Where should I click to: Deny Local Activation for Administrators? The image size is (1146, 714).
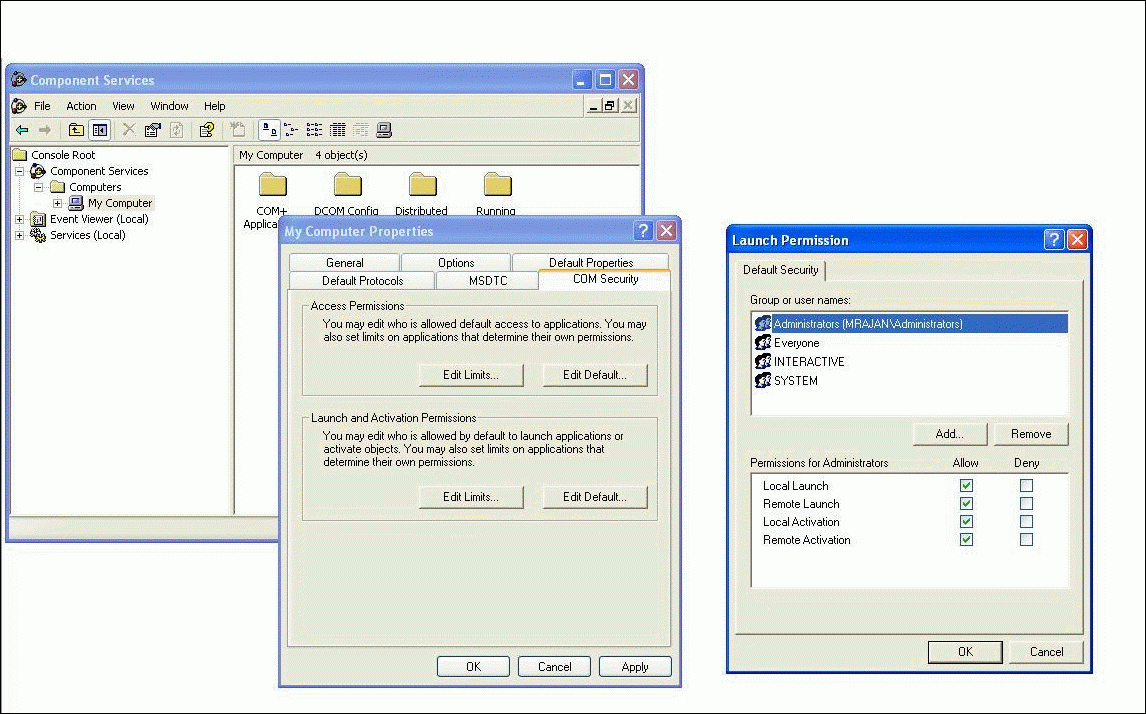1026,522
